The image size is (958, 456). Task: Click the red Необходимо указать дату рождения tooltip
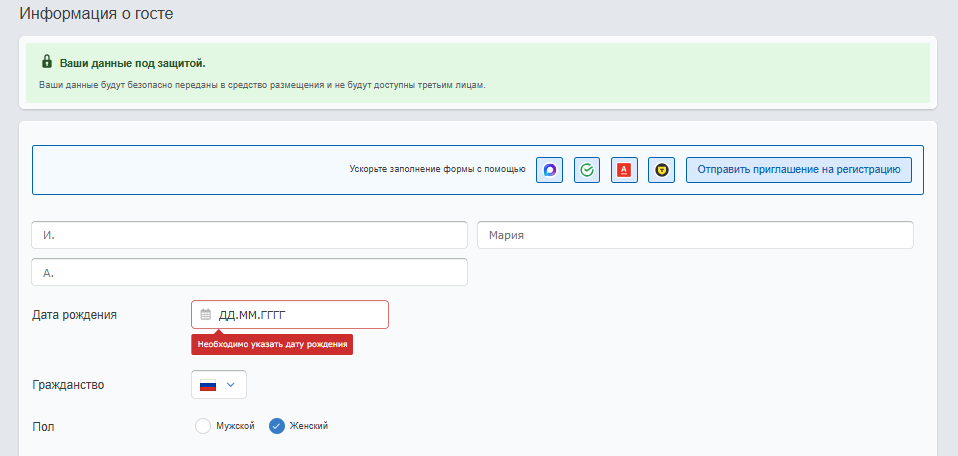coord(272,345)
